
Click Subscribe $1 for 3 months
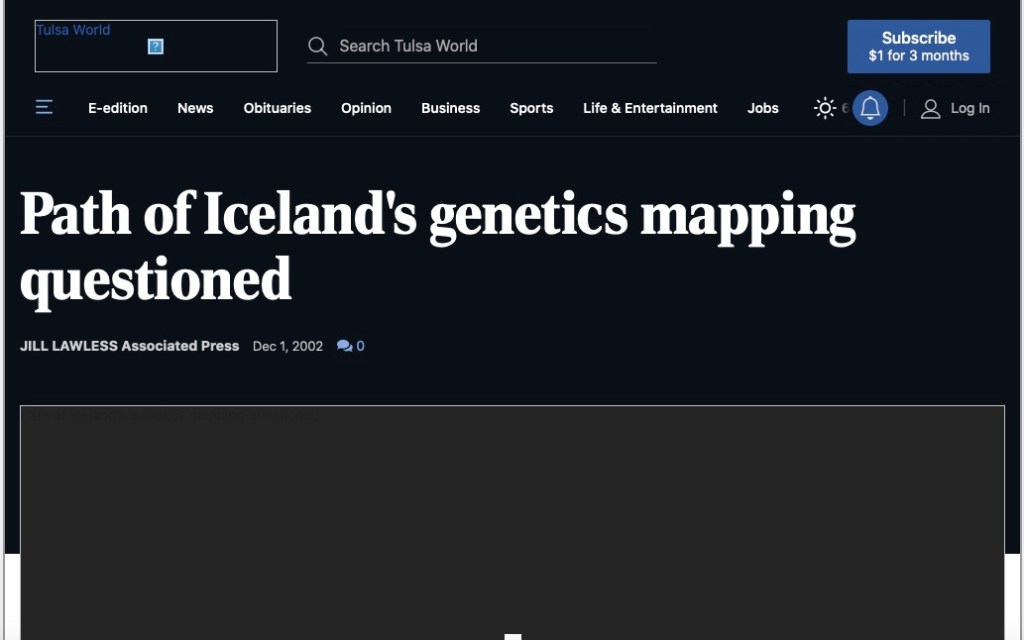point(918,46)
